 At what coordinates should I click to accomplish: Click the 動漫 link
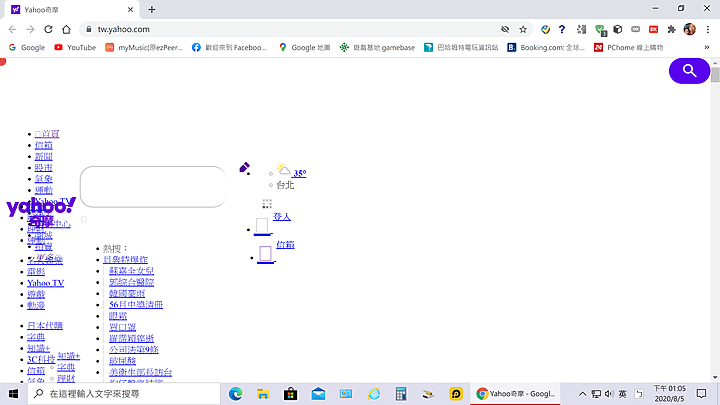point(36,305)
